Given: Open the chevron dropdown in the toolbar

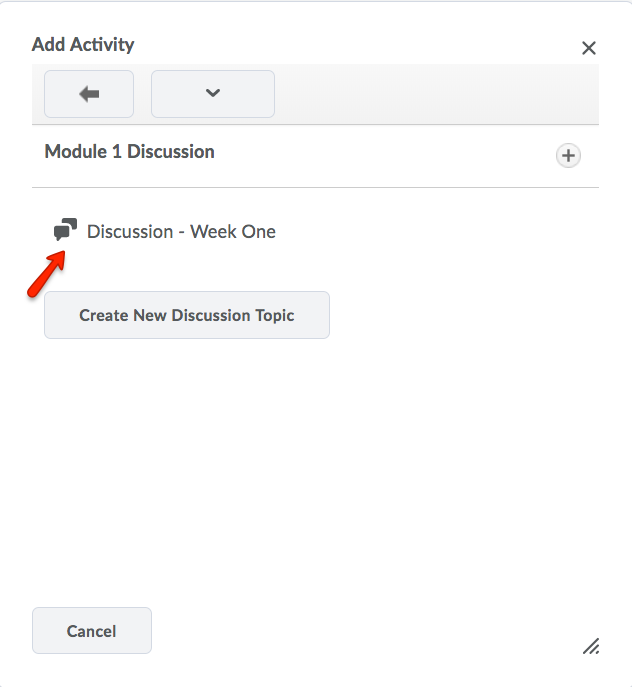Looking at the screenshot, I should (212, 94).
